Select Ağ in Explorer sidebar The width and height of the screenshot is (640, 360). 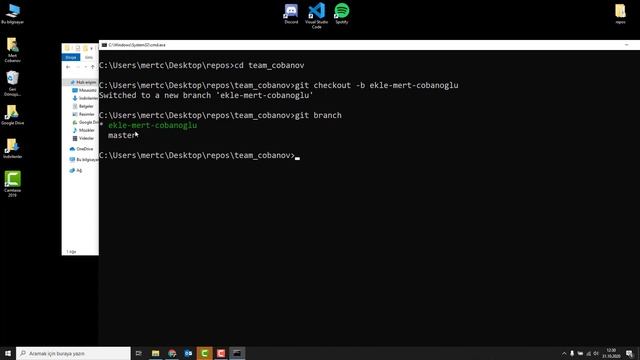coord(76,170)
